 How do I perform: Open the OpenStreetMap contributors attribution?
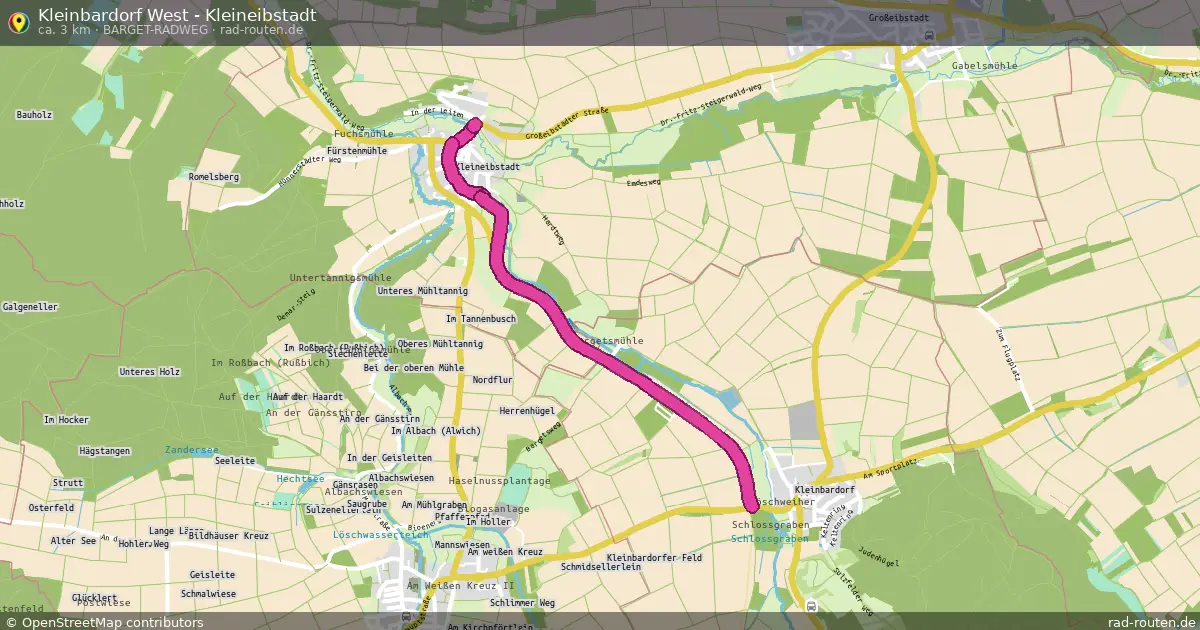pos(104,622)
